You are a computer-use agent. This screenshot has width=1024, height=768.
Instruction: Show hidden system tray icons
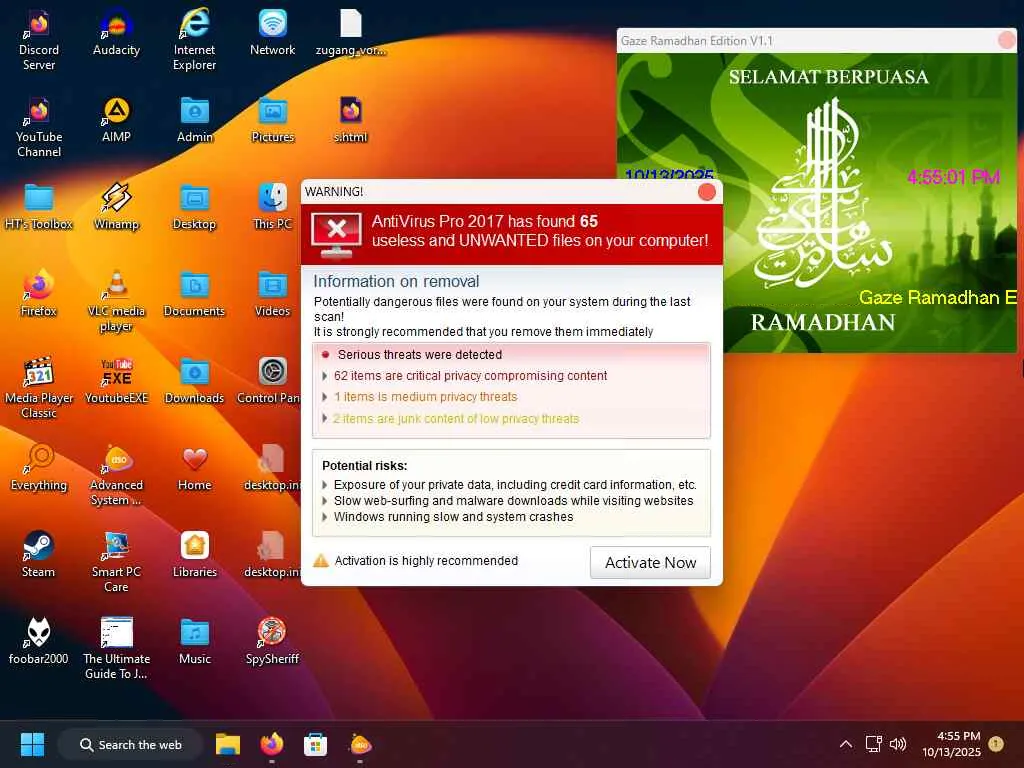[845, 744]
